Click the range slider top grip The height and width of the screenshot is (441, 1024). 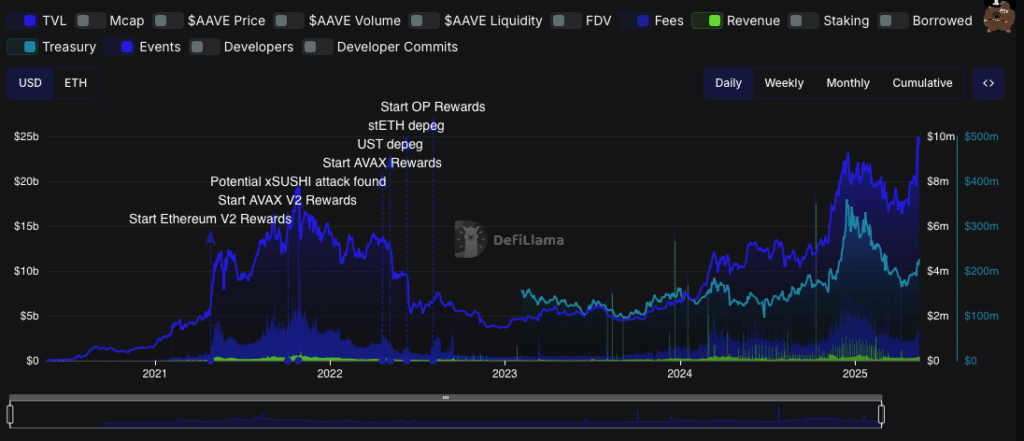pos(445,397)
